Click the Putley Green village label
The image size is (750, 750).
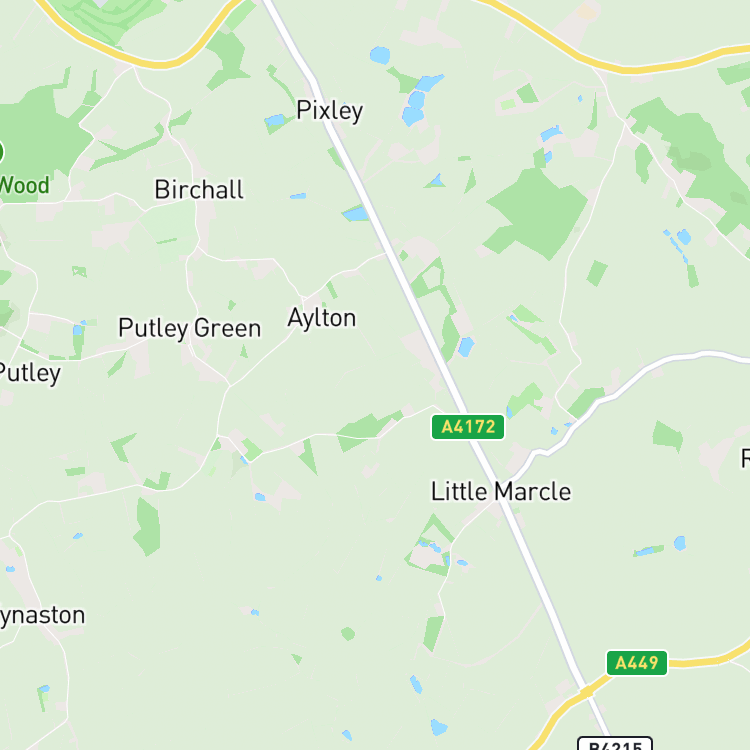190,329
